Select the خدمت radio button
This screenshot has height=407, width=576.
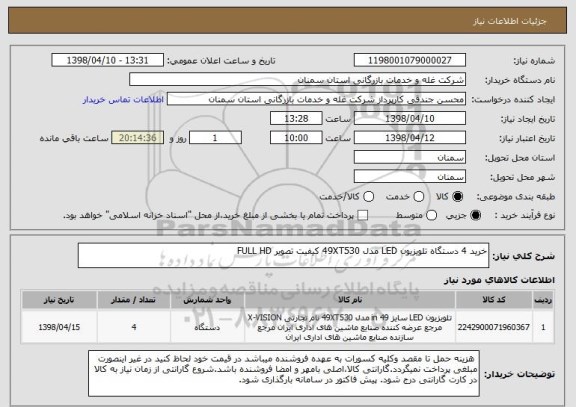418,197
